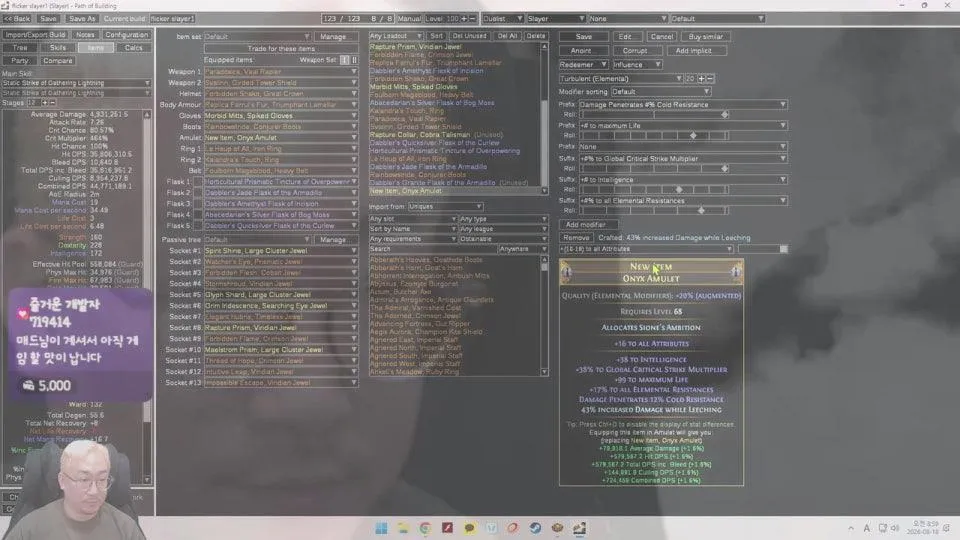
Task: Open File Explorer from the taskbar
Action: point(403,528)
